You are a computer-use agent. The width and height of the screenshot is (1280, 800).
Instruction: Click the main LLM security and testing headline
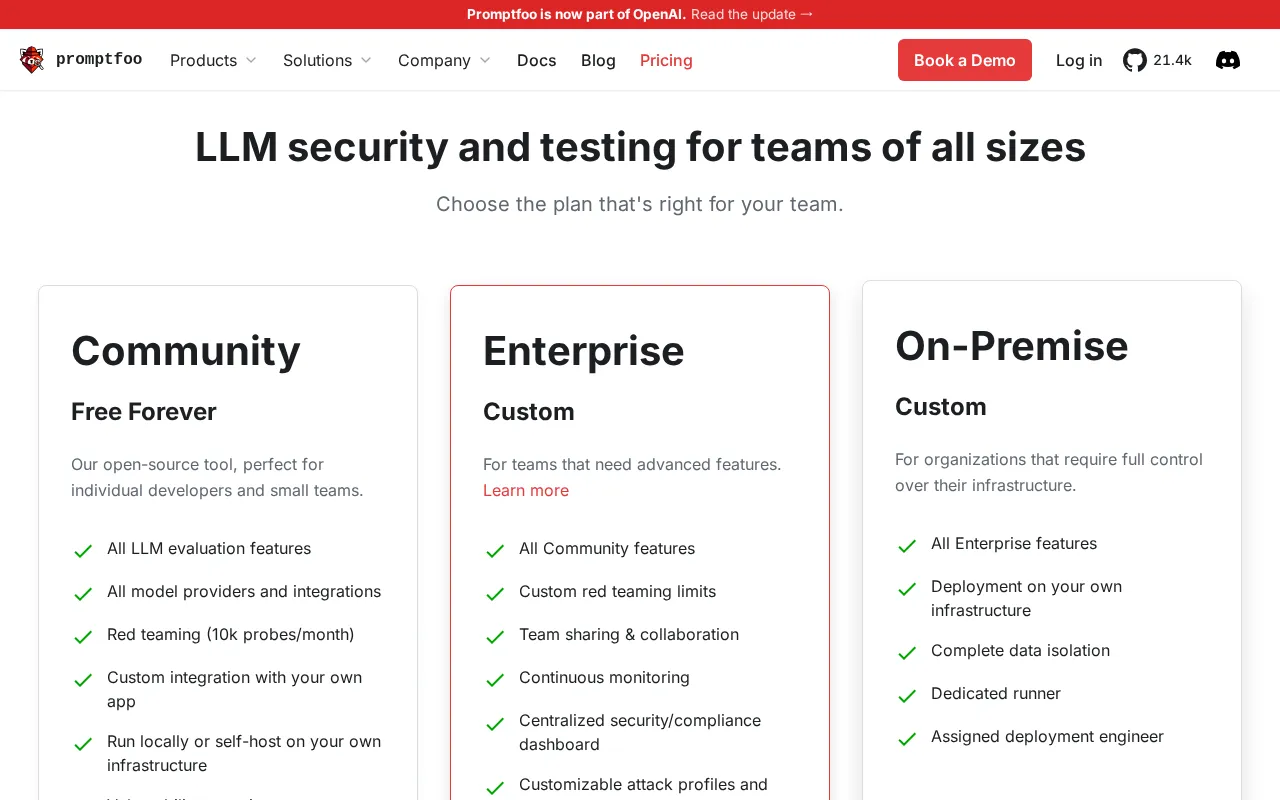tap(640, 147)
